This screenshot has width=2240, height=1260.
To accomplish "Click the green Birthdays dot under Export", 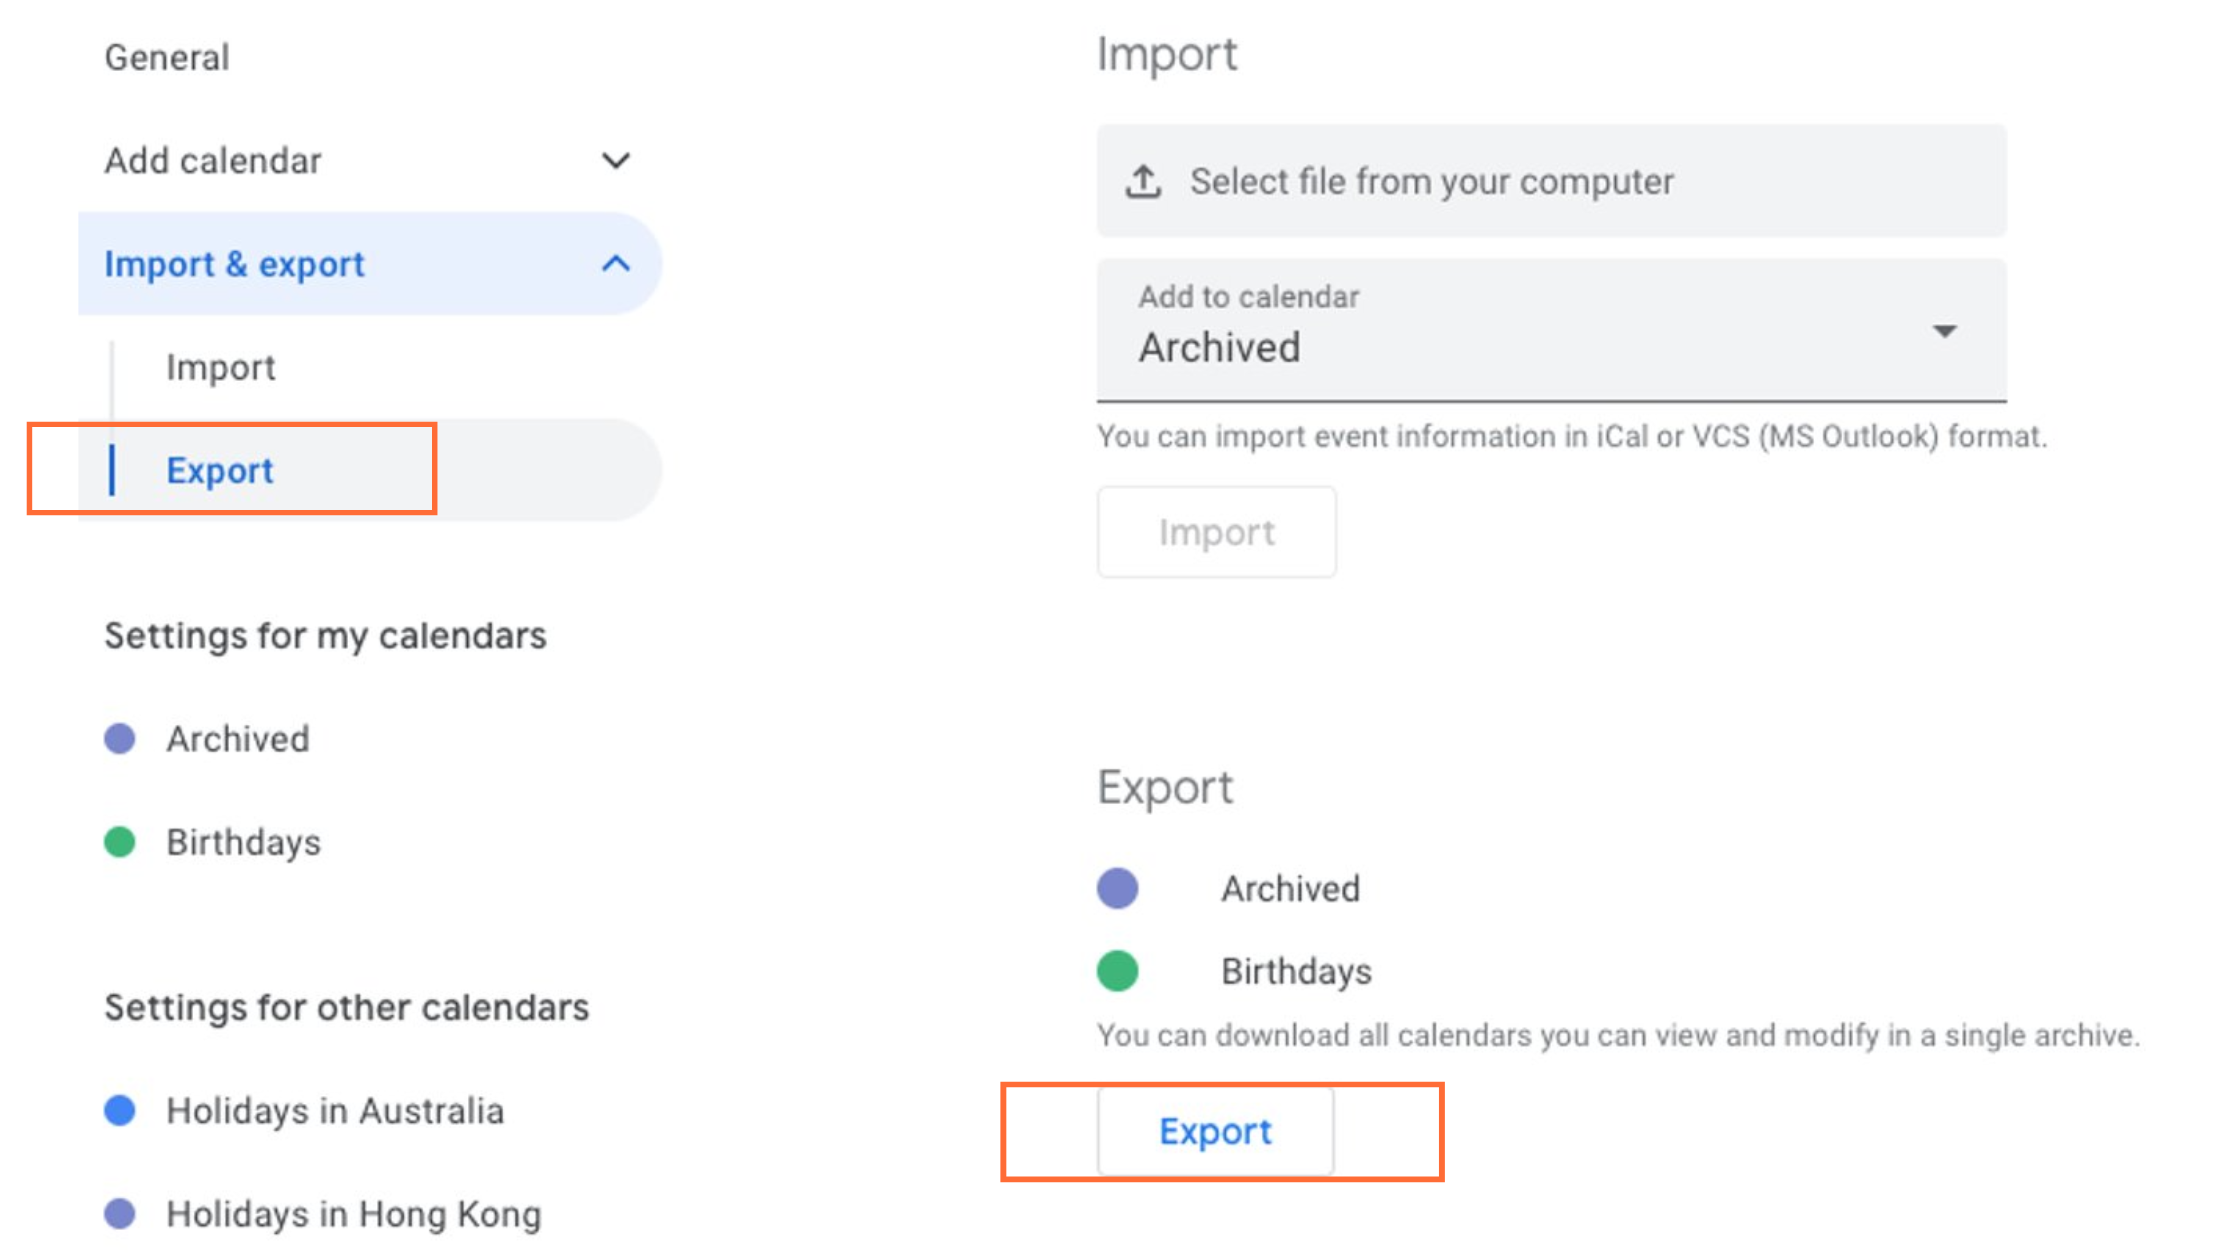I will coord(1117,971).
